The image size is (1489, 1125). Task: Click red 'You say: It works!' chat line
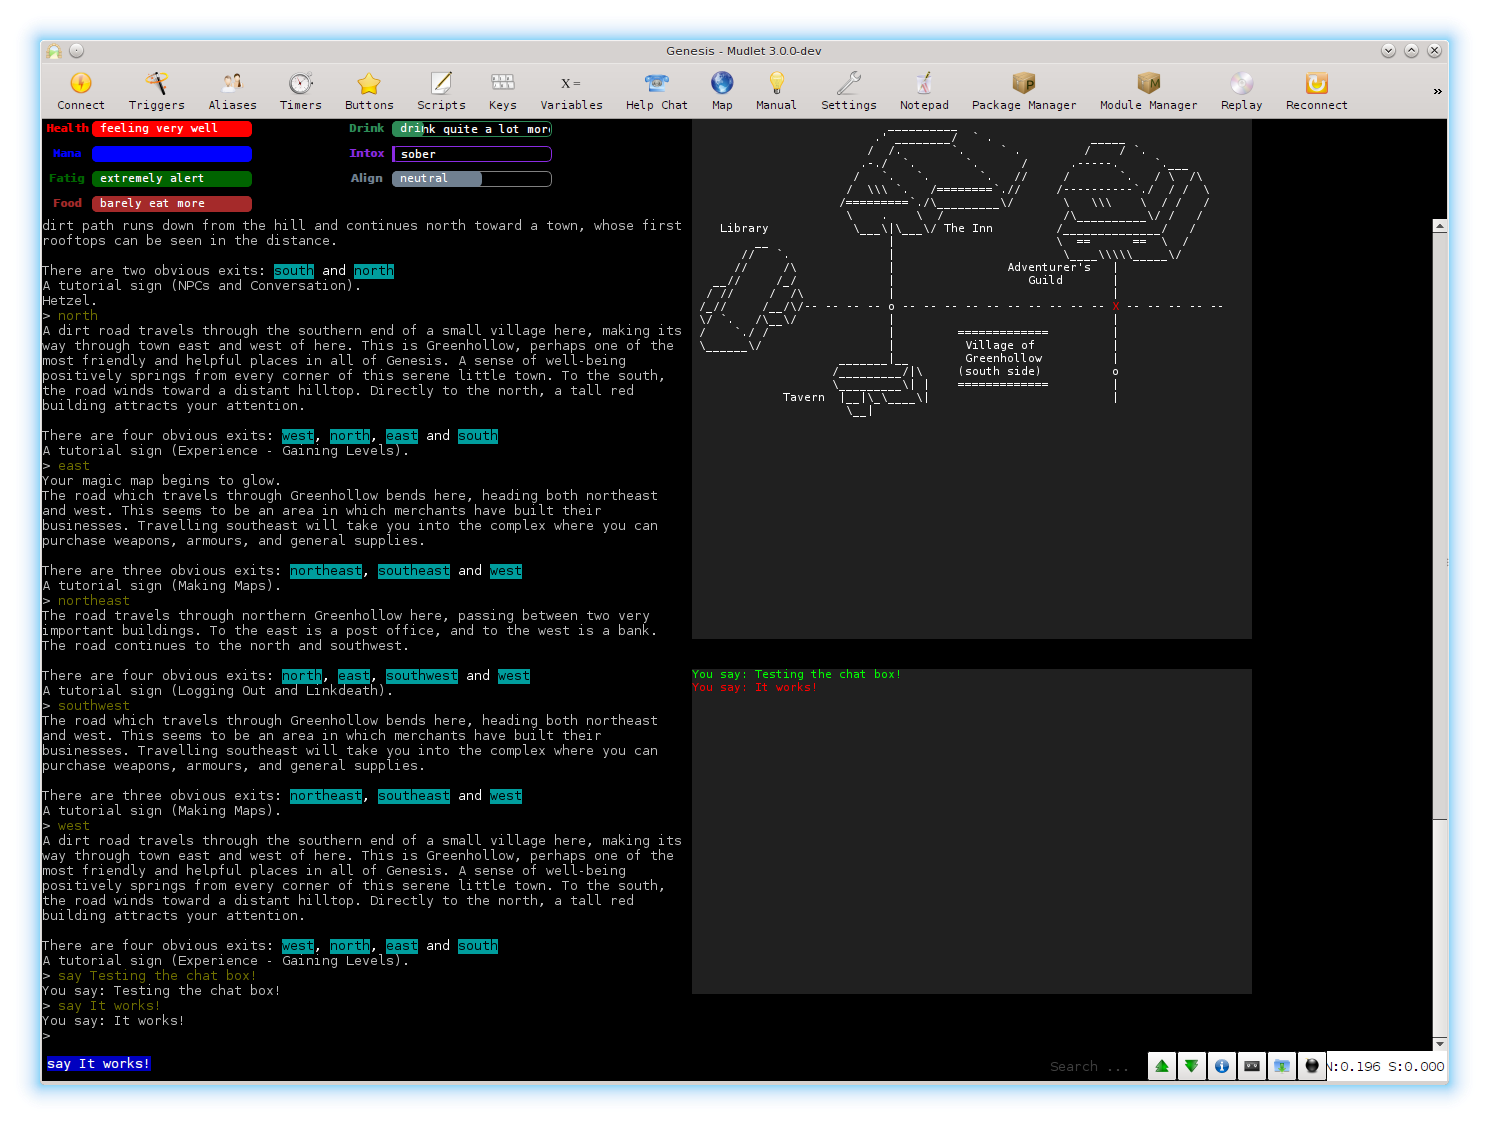[x=755, y=688]
